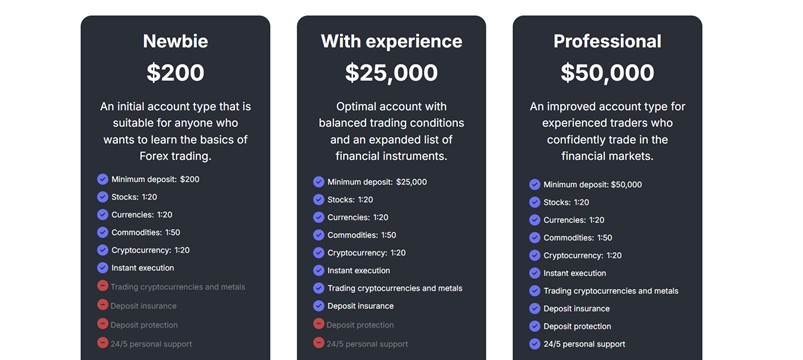Click Newbie Commodities: 1:50 feature line

click(x=145, y=232)
